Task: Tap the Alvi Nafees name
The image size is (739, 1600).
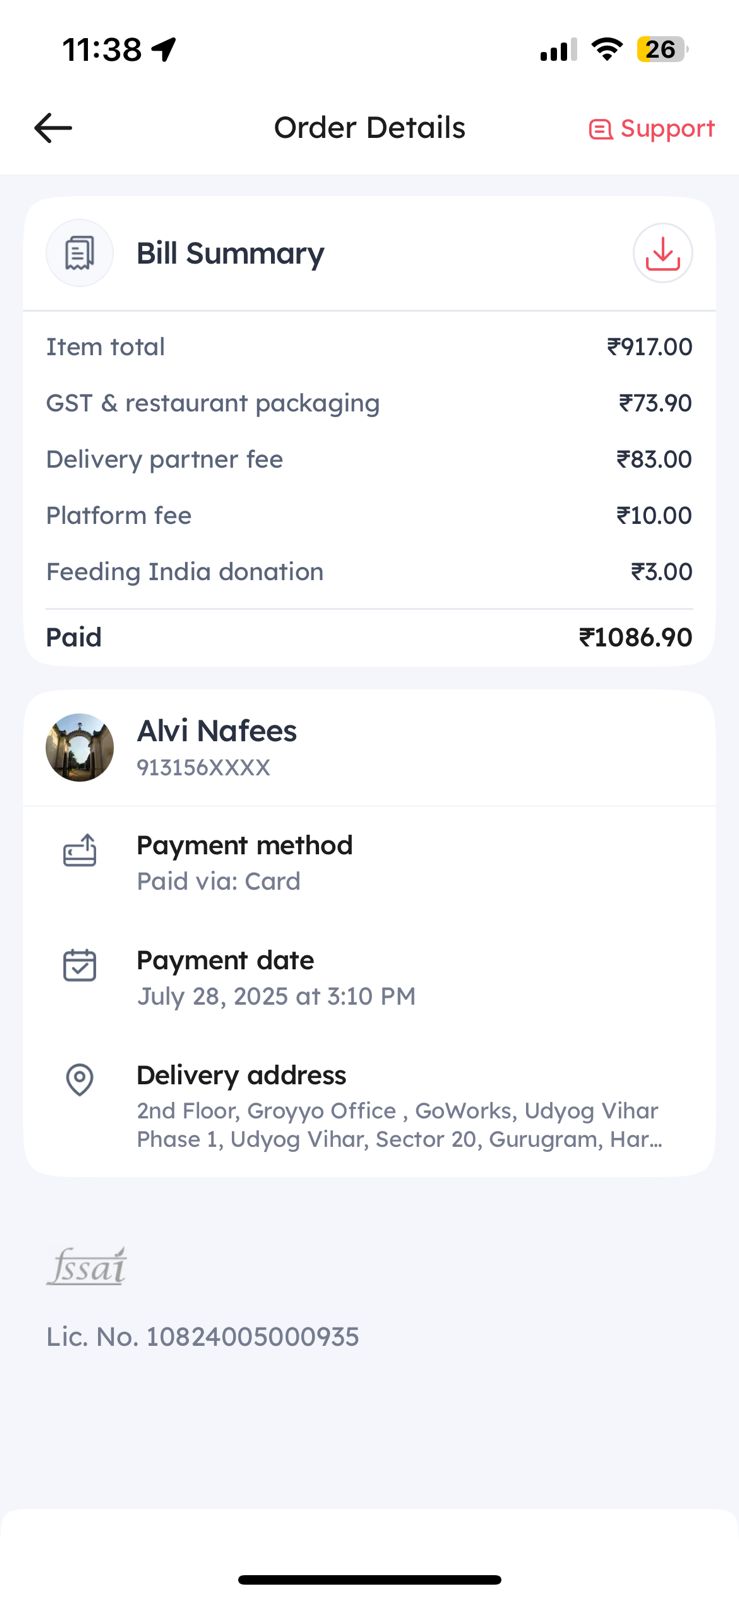Action: point(217,731)
